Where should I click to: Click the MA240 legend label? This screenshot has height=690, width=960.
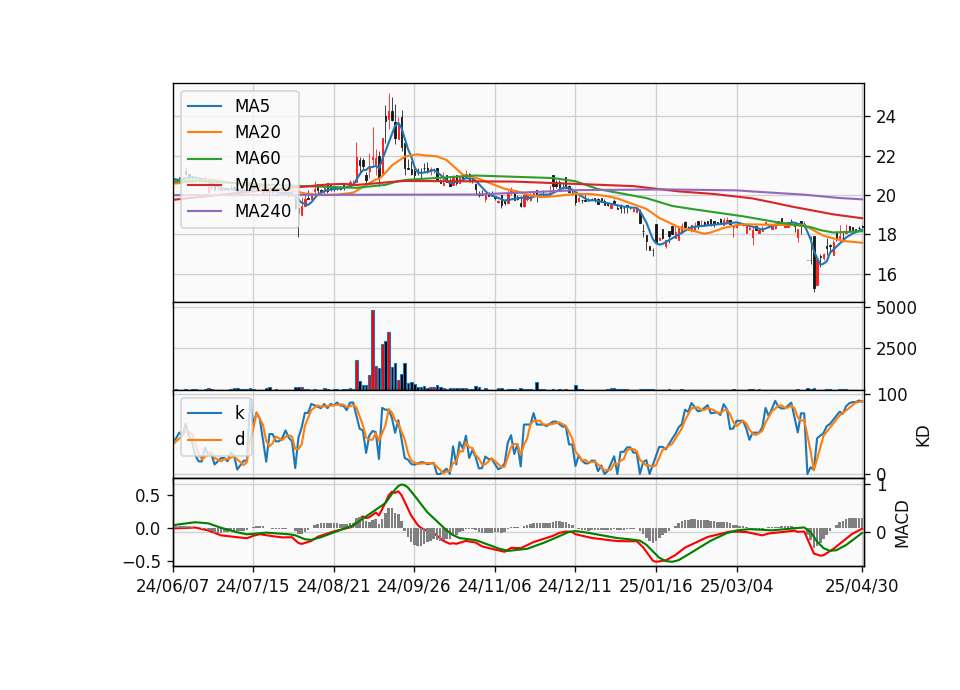pyautogui.click(x=263, y=211)
